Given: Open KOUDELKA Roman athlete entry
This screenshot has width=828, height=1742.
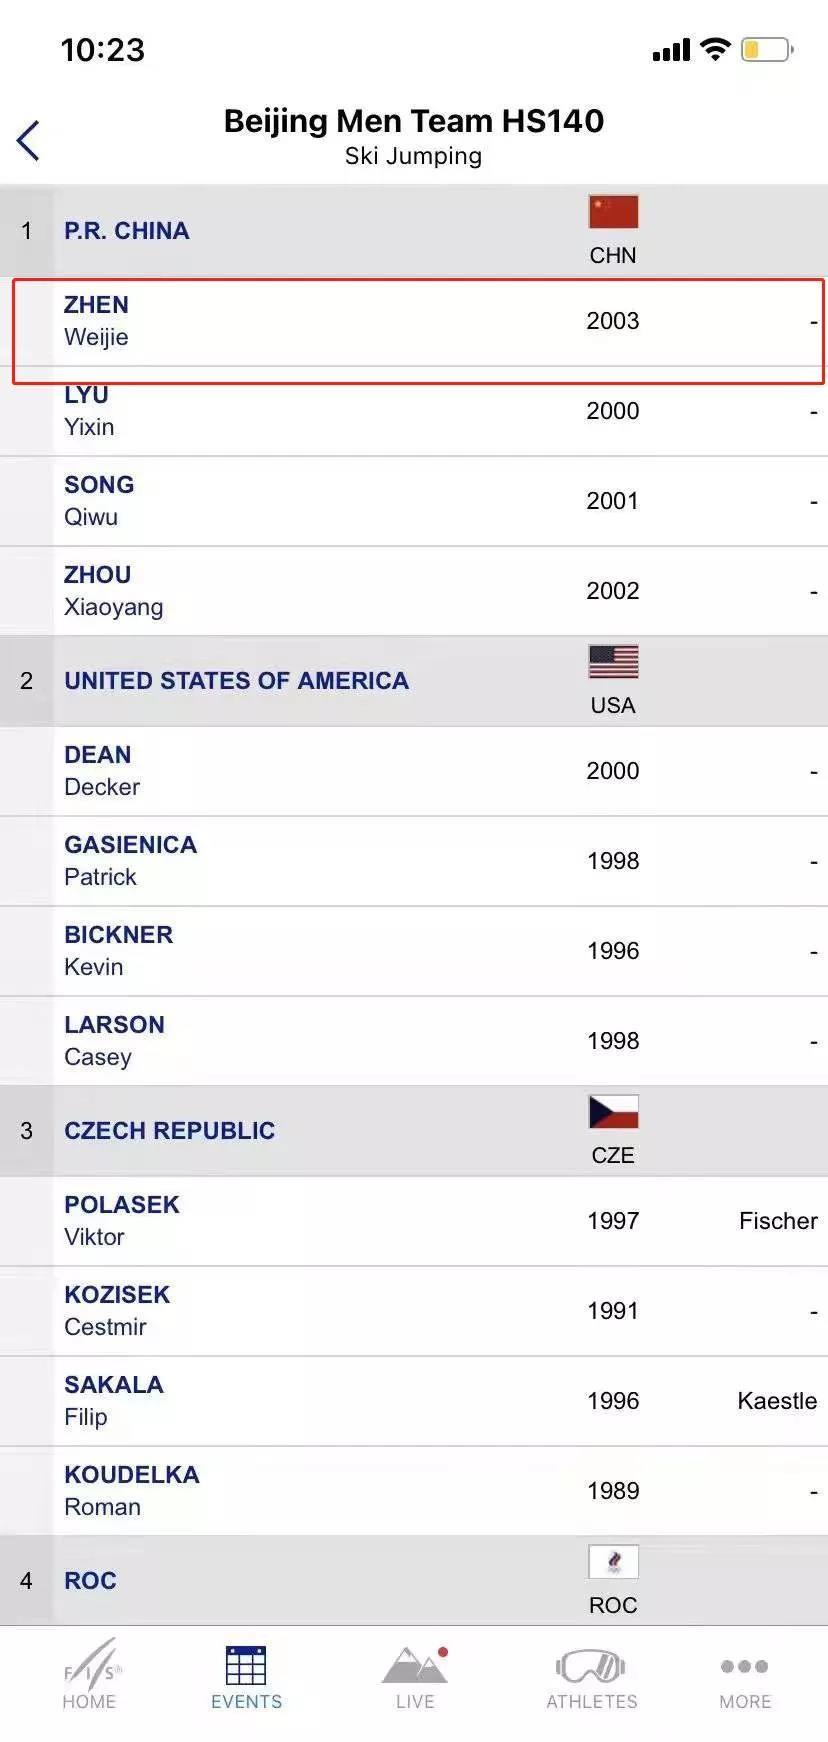Looking at the screenshot, I should (x=414, y=1491).
